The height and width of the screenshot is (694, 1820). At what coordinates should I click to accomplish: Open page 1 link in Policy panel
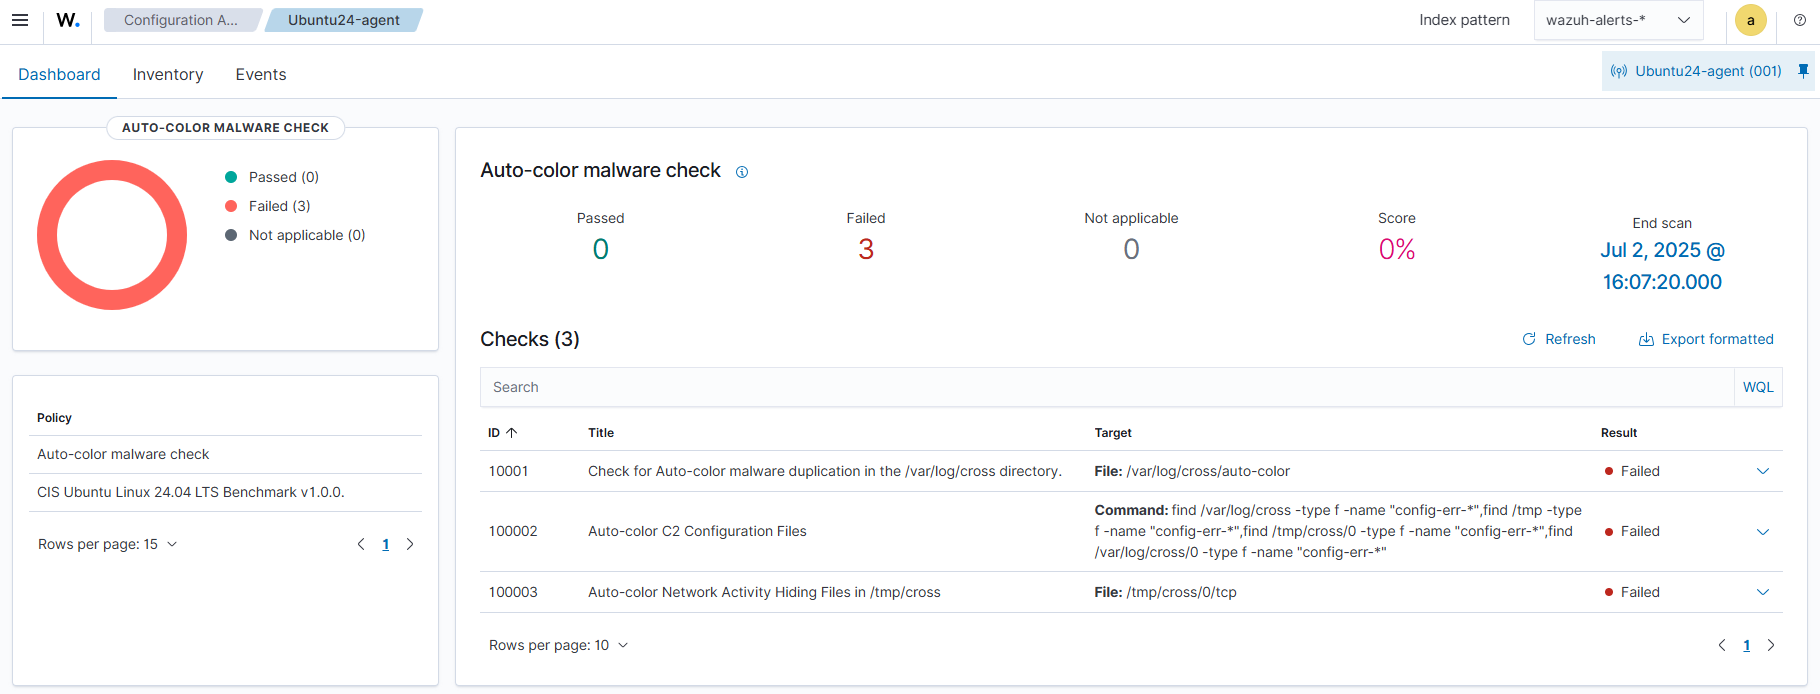coord(386,544)
